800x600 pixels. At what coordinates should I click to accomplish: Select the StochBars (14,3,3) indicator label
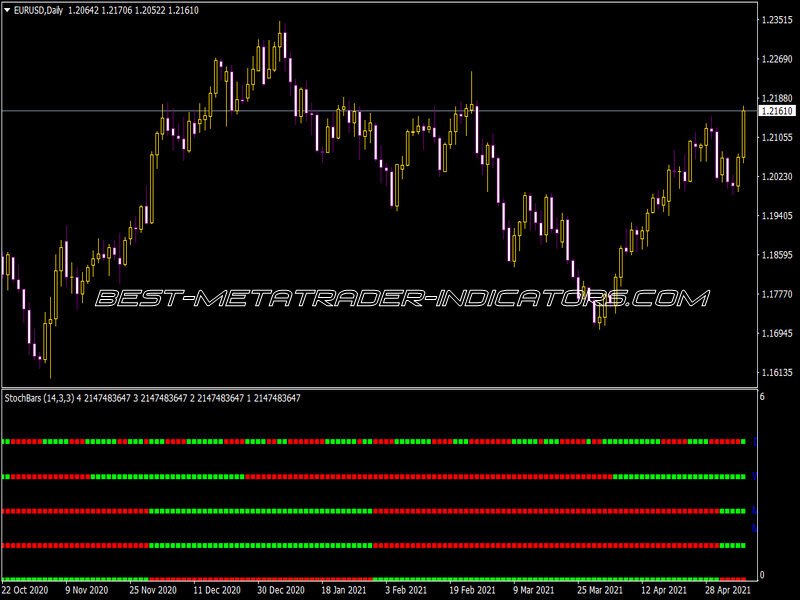pos(40,398)
